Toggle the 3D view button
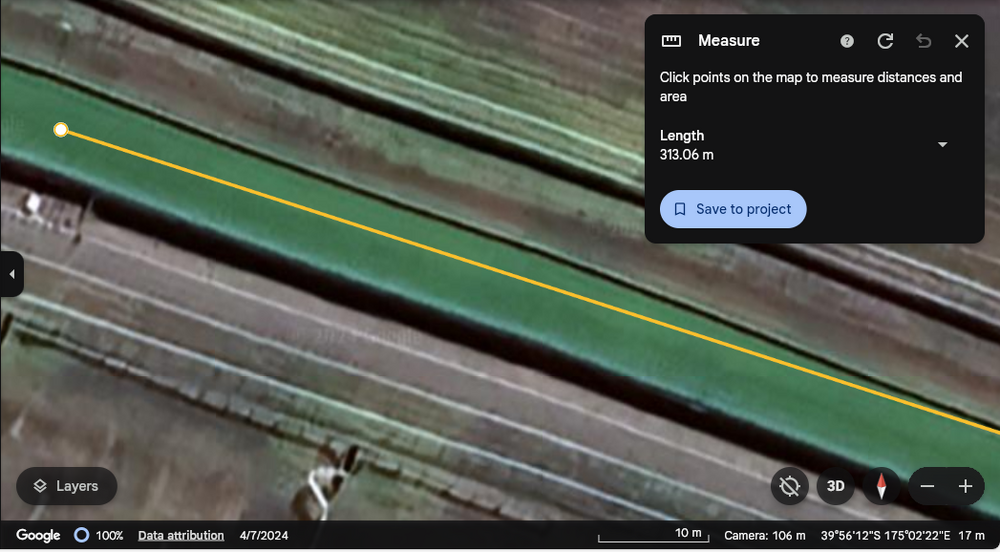The height and width of the screenshot is (552, 1000). (x=835, y=486)
